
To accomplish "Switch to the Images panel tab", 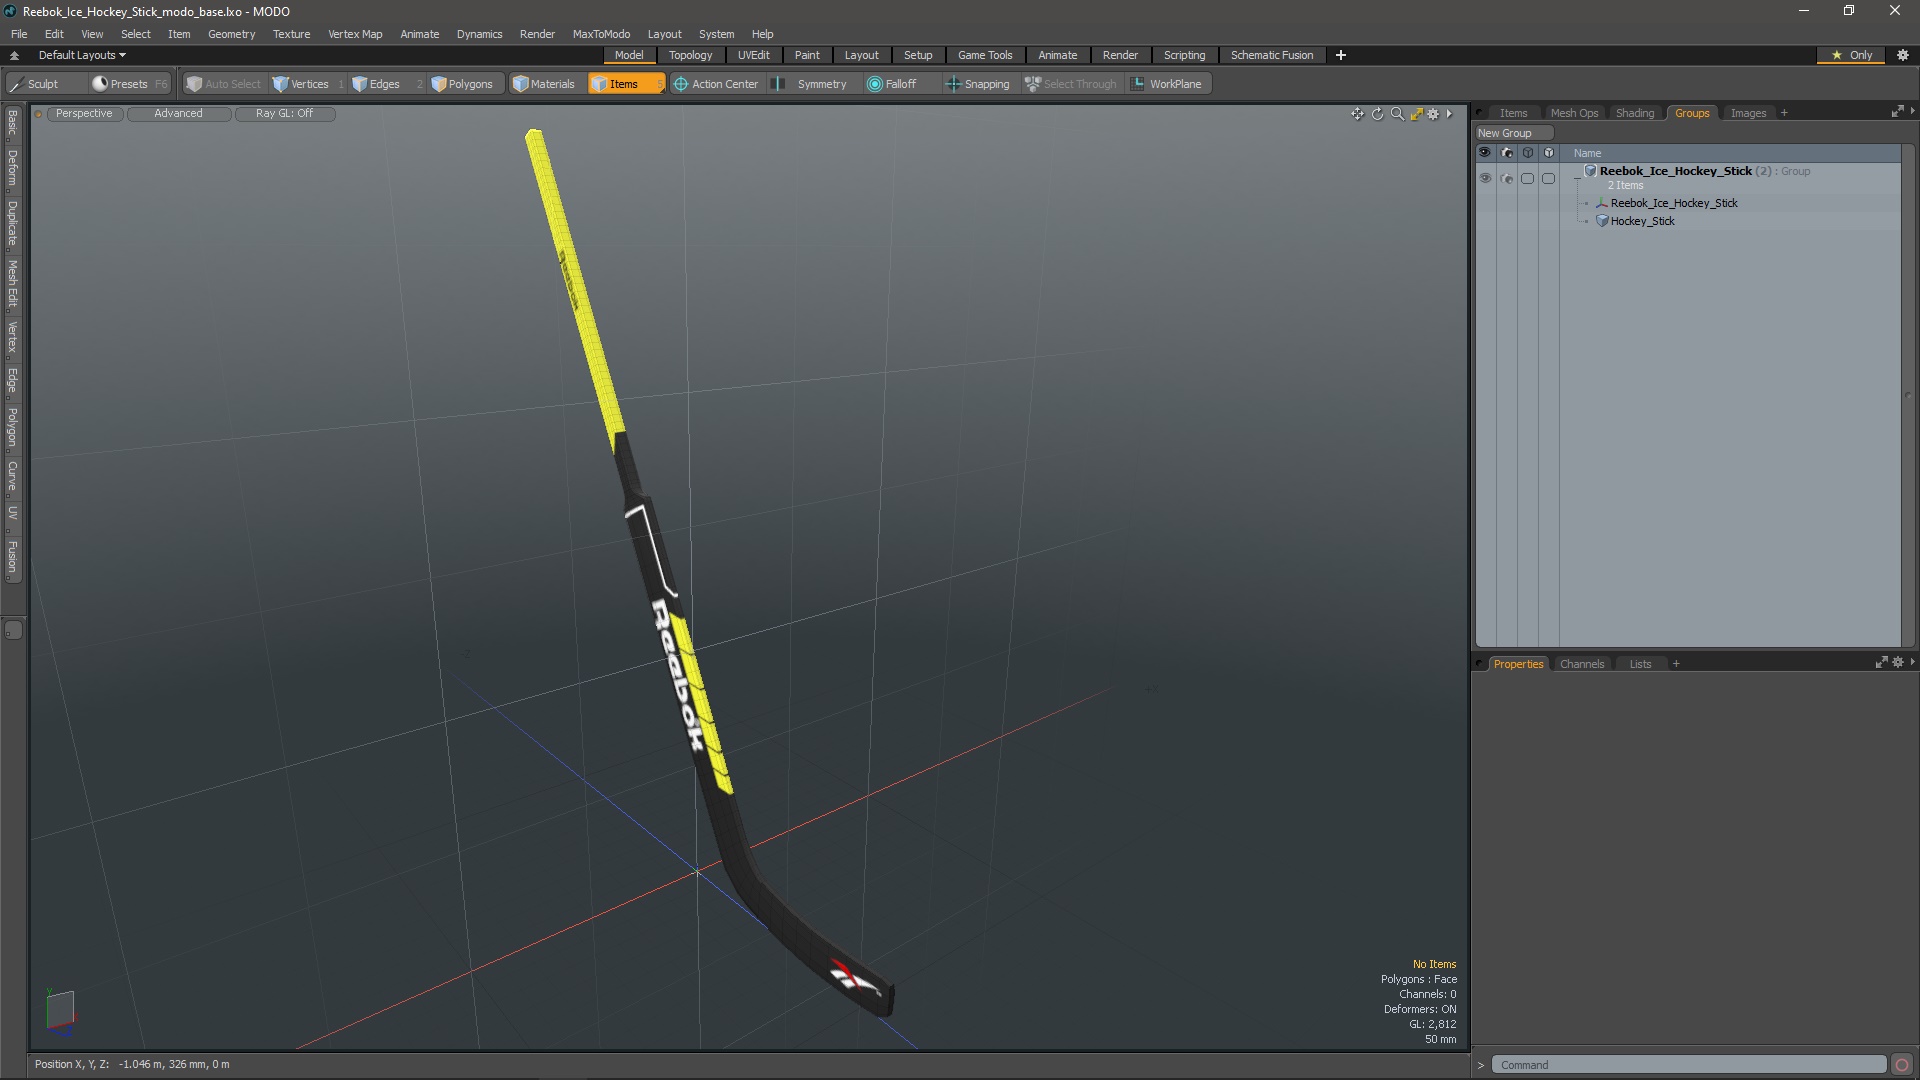I will (x=1748, y=113).
